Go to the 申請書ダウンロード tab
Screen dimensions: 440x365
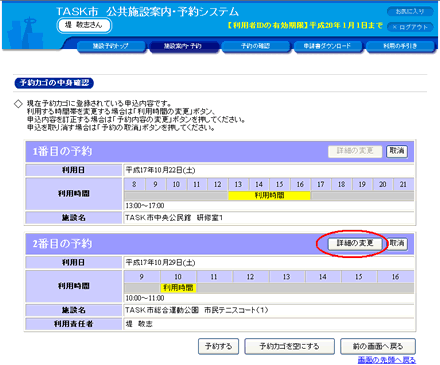click(327, 46)
